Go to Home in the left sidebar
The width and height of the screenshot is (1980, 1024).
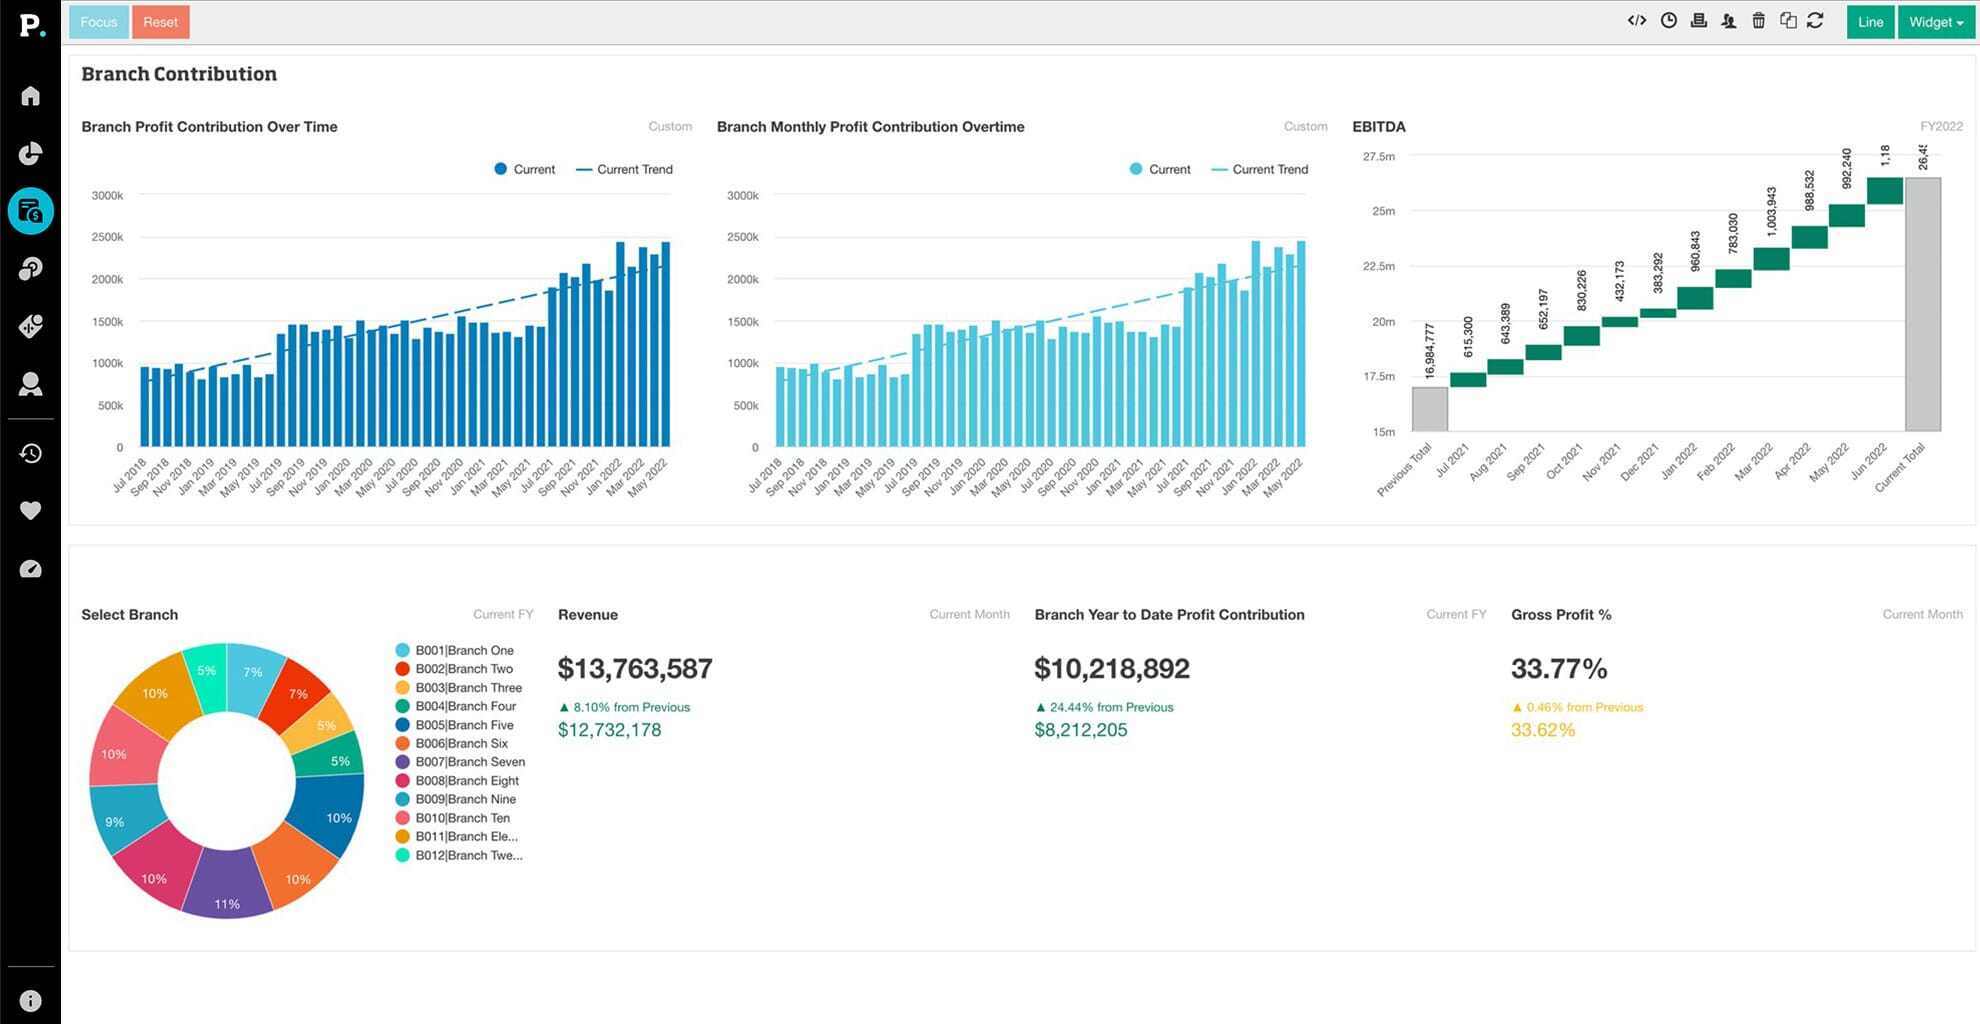[x=31, y=96]
